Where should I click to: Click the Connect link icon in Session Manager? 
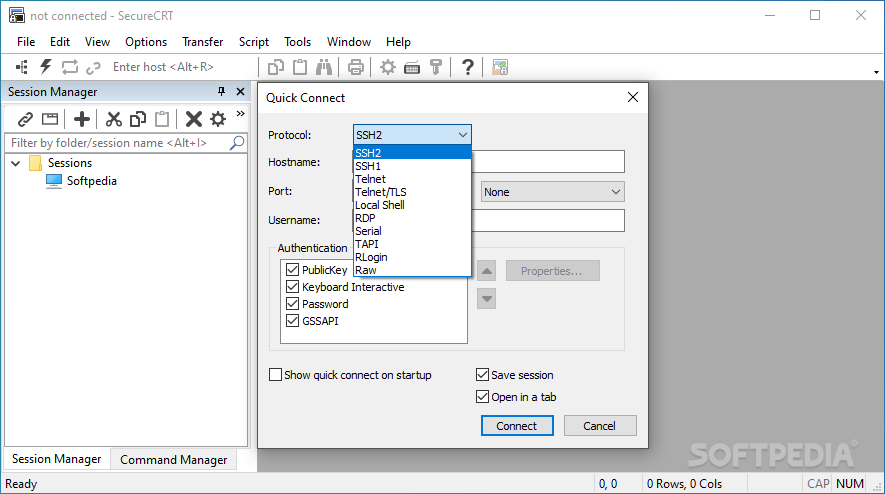pyautogui.click(x=25, y=119)
